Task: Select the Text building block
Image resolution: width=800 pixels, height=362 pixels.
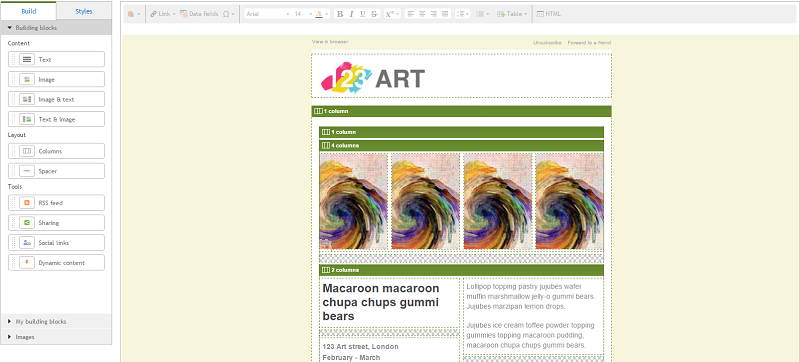Action: [57, 59]
